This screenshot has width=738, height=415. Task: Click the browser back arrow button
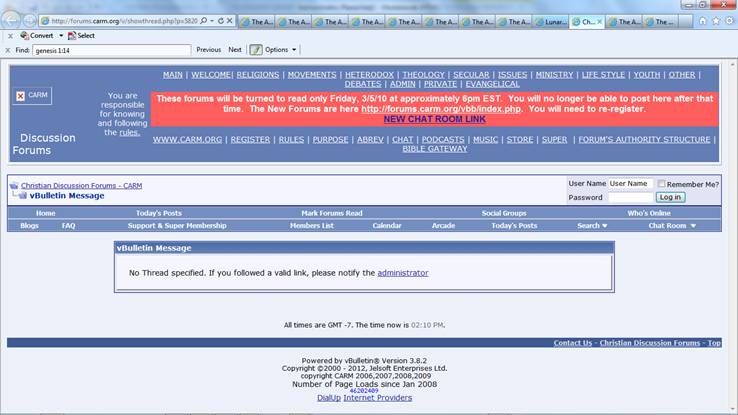pyautogui.click(x=10, y=20)
